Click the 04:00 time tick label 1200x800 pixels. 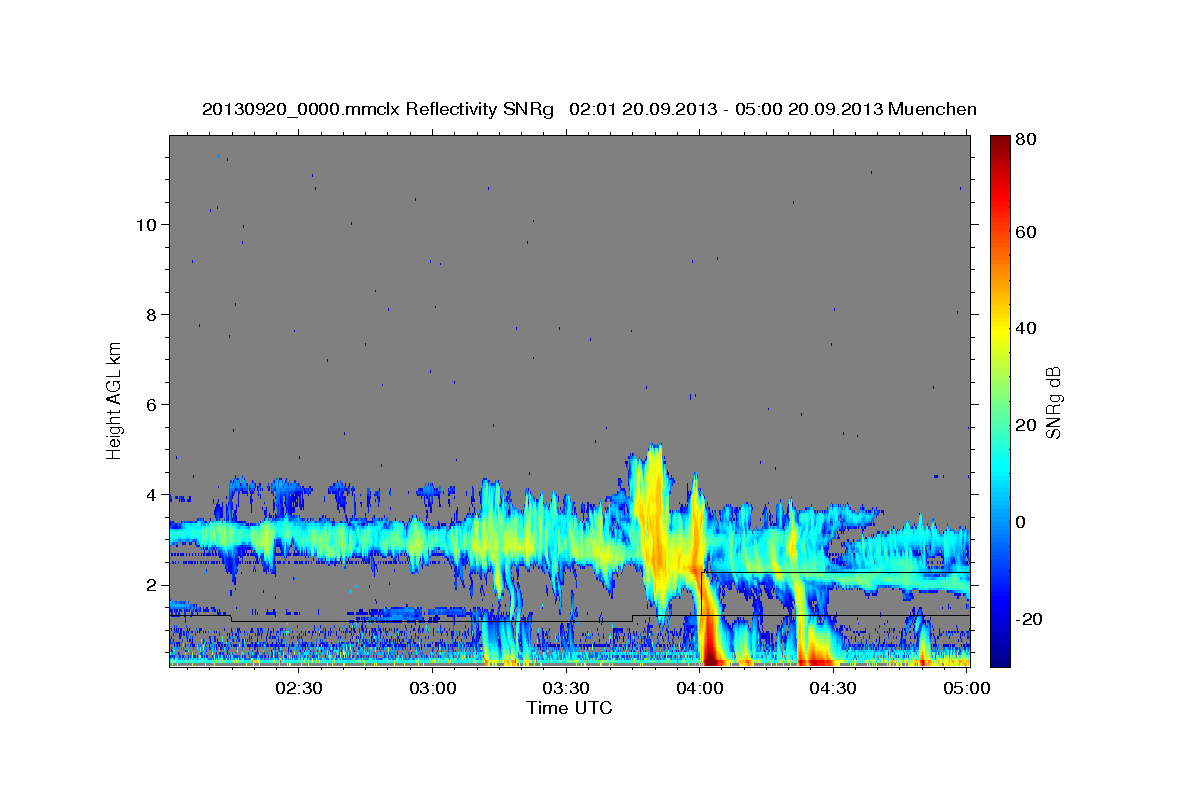[x=699, y=688]
